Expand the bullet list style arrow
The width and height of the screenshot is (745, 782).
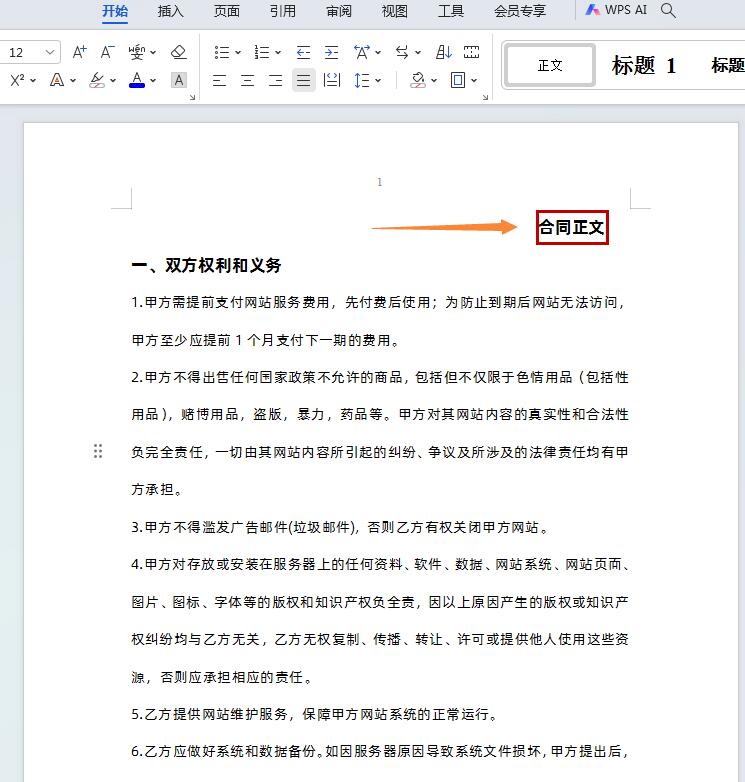[x=238, y=52]
